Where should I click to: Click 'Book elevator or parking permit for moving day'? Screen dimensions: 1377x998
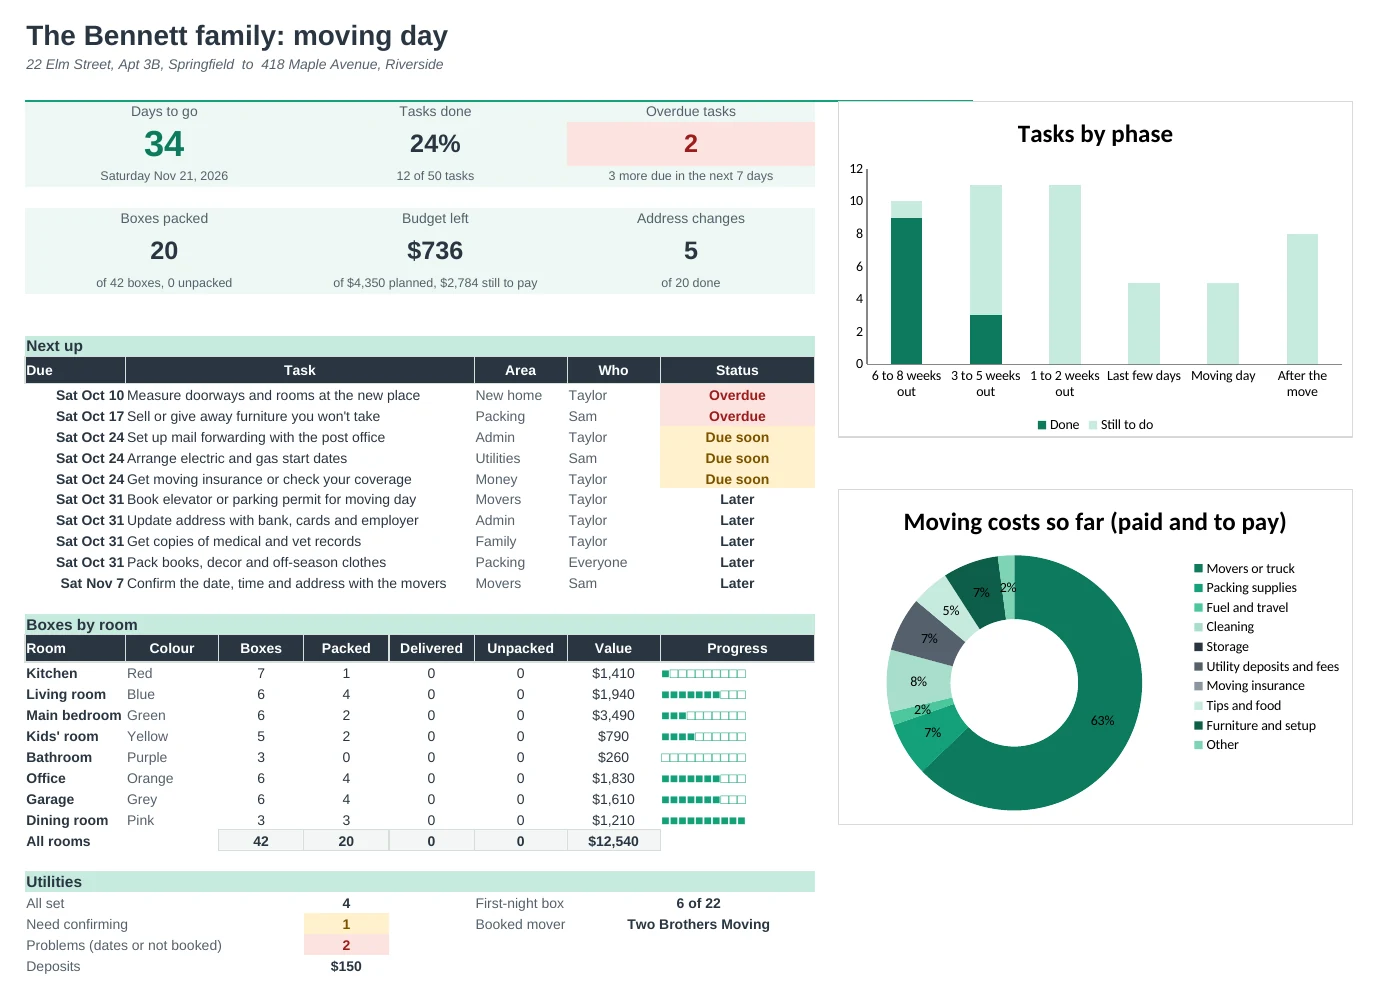click(271, 500)
